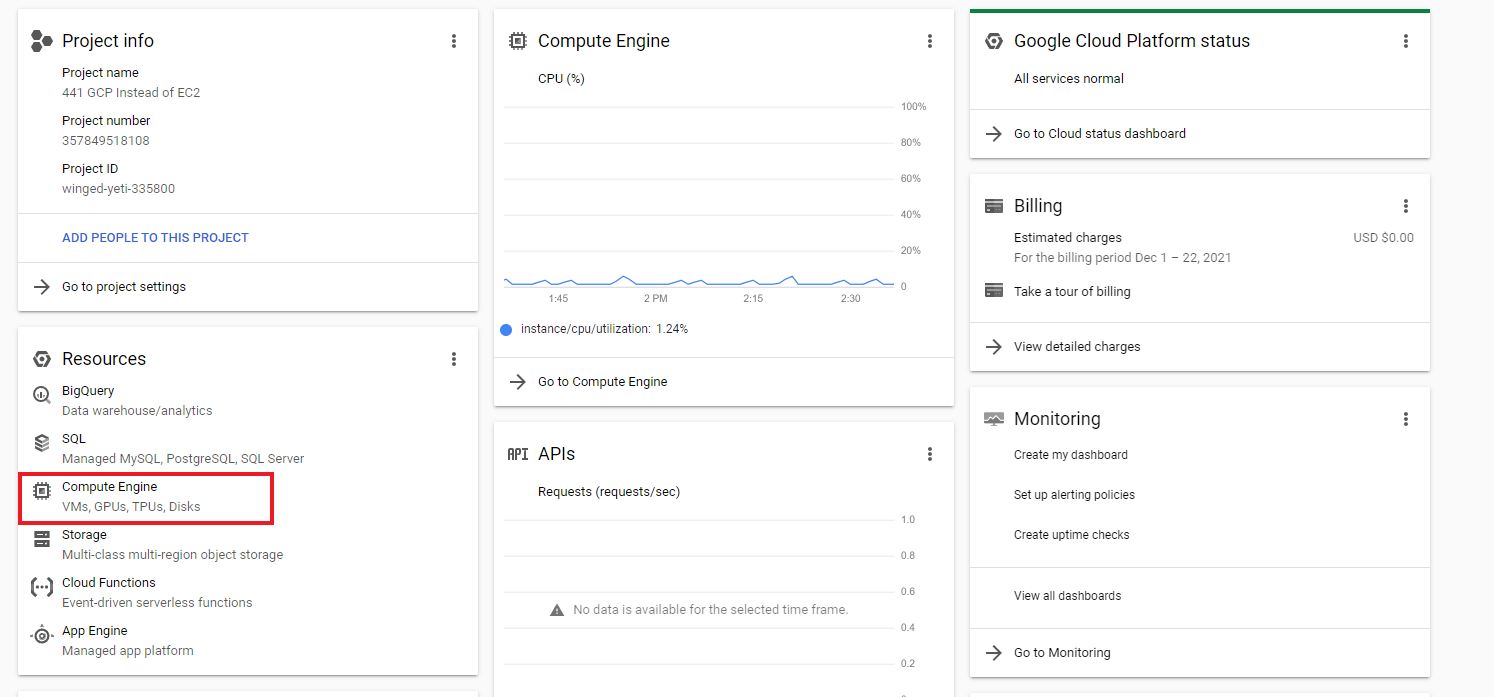Select Create uptime checks

[x=1071, y=535]
